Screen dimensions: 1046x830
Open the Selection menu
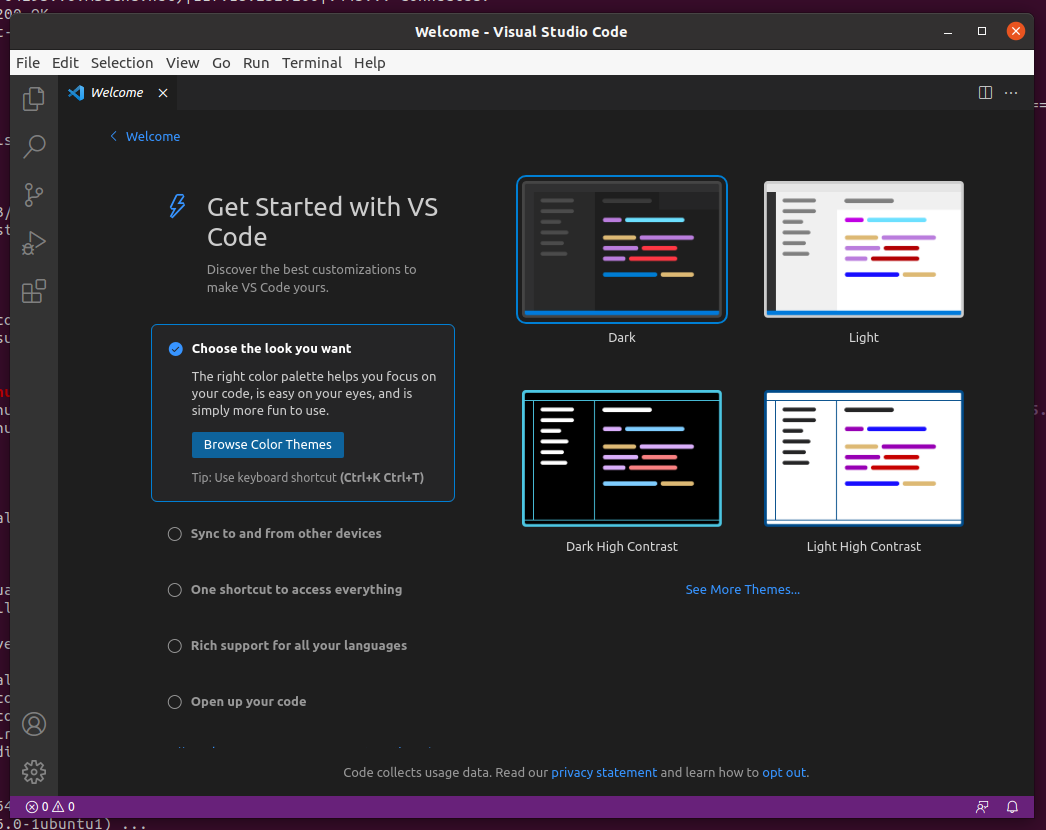[122, 63]
